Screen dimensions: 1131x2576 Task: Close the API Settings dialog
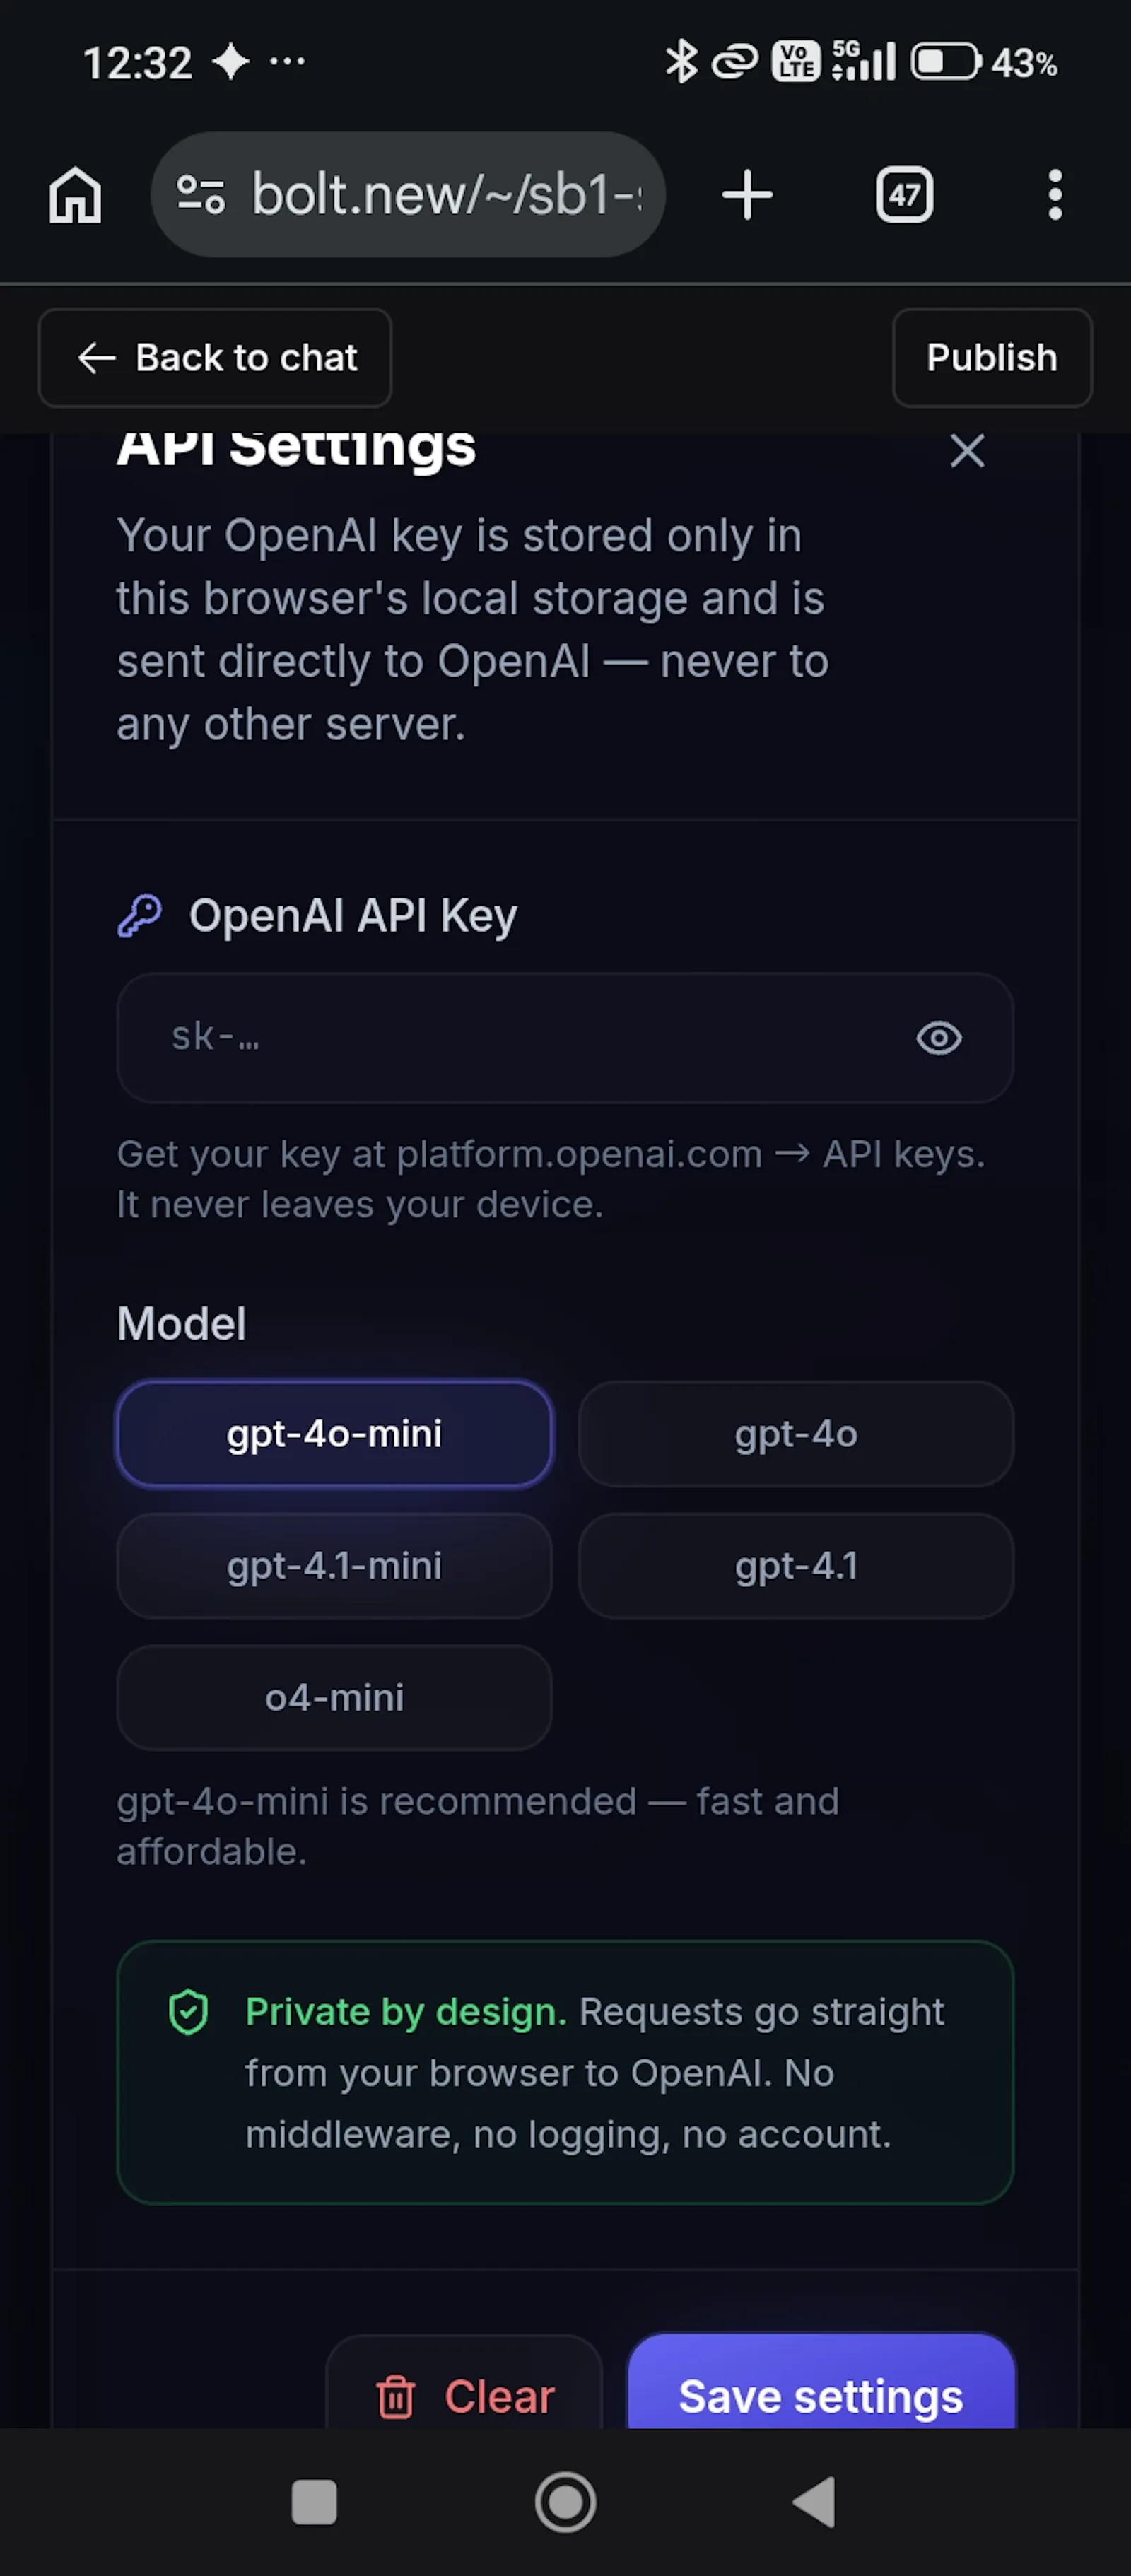[x=966, y=450]
